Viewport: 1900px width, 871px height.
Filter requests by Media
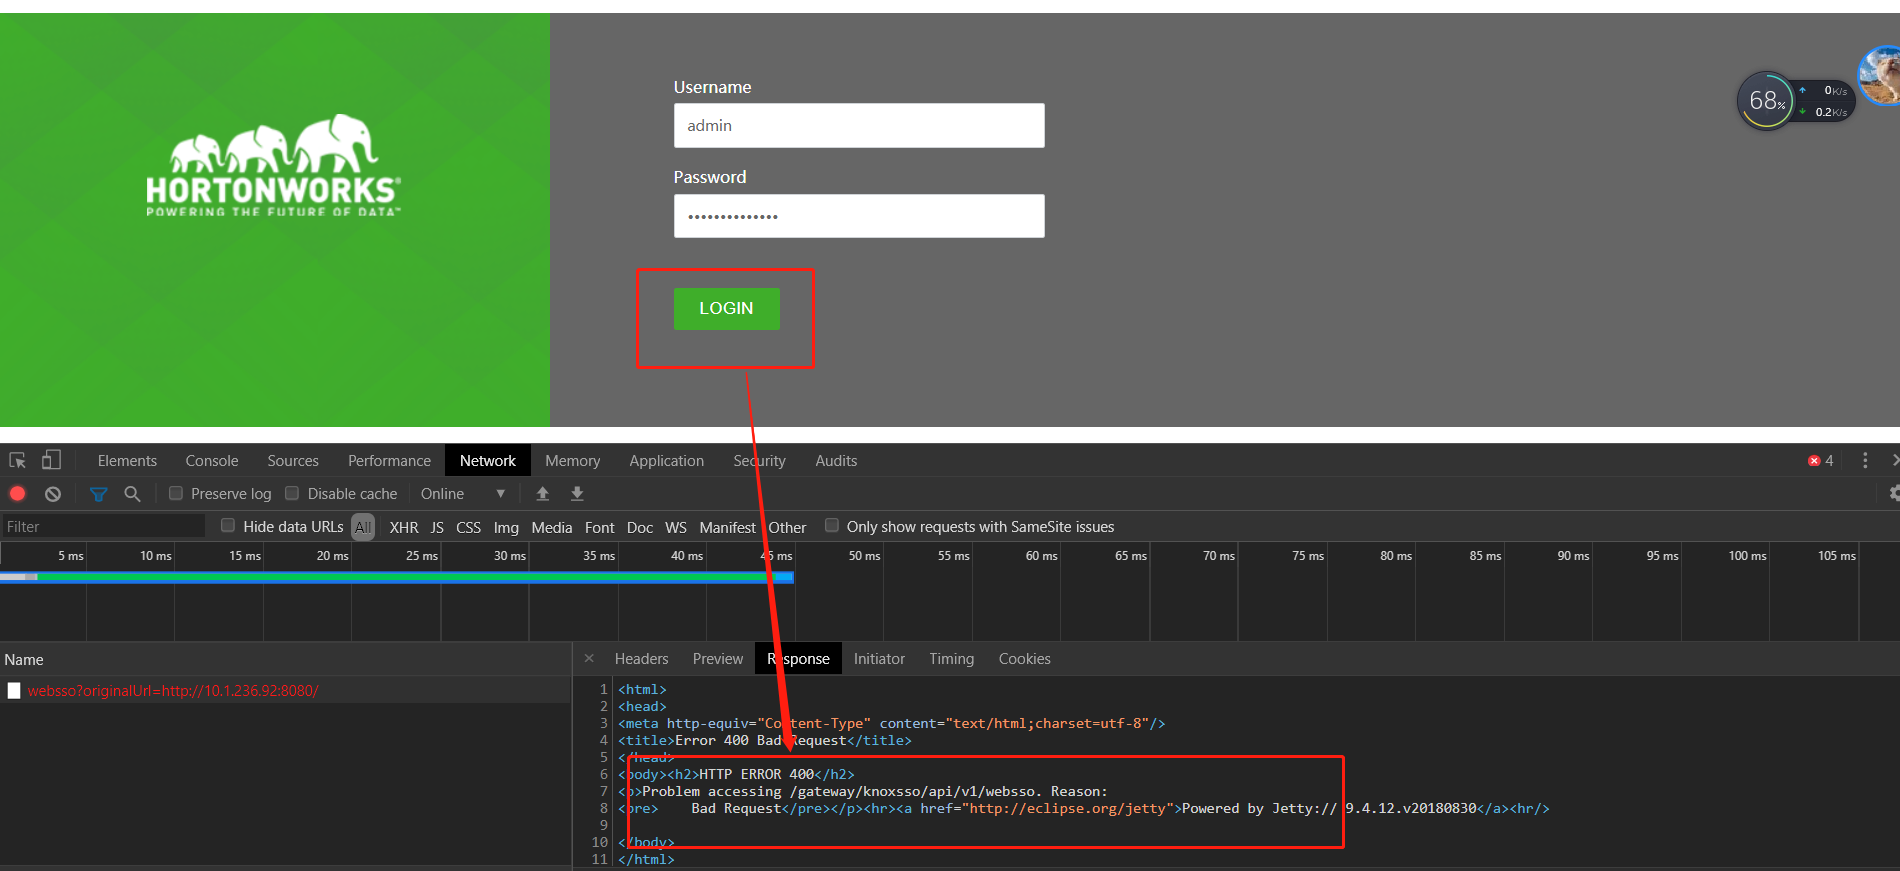552,527
